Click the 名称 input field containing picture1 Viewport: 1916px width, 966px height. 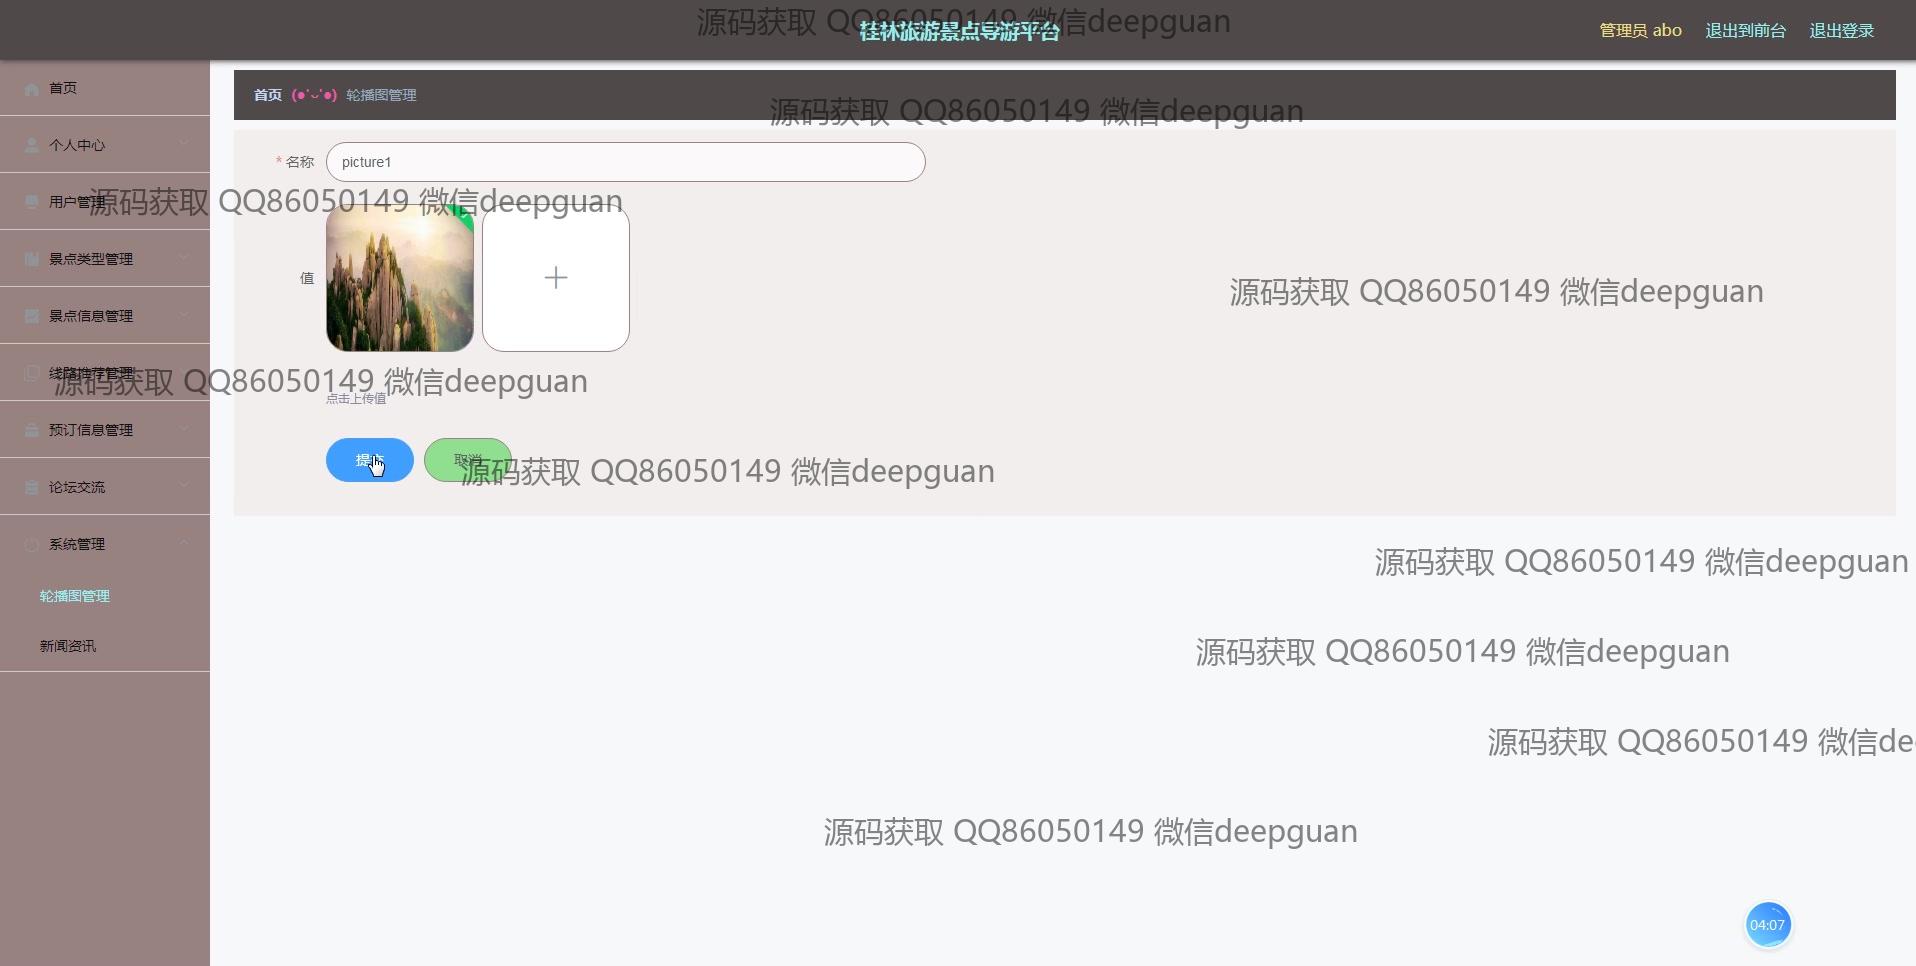[x=626, y=162]
